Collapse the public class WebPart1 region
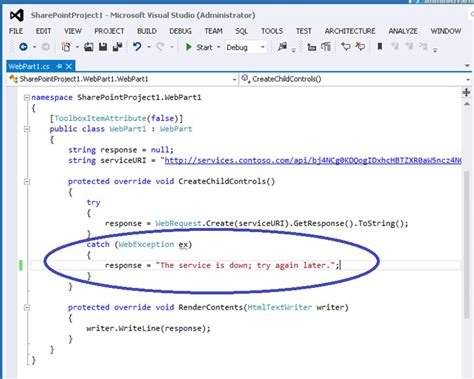The image size is (474, 379). [x=27, y=129]
